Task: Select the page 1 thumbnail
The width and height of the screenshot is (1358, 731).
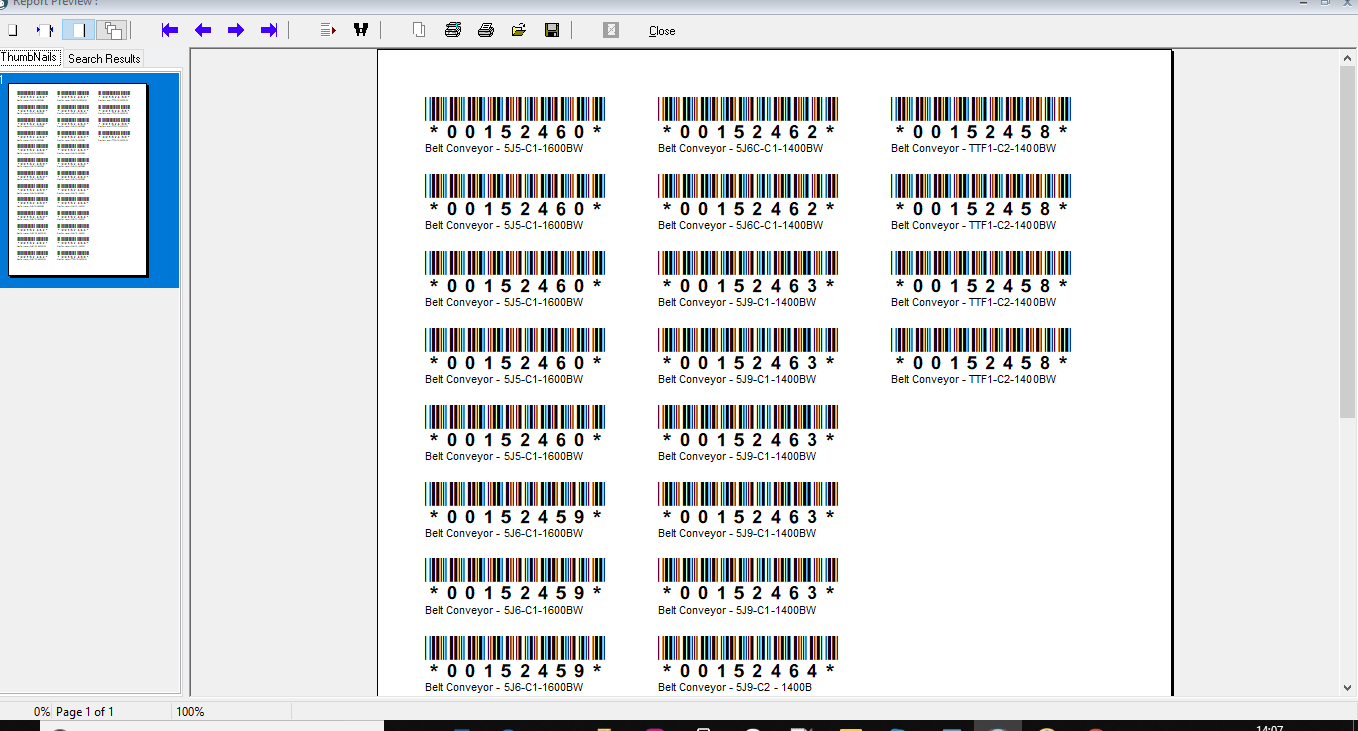Action: click(78, 179)
